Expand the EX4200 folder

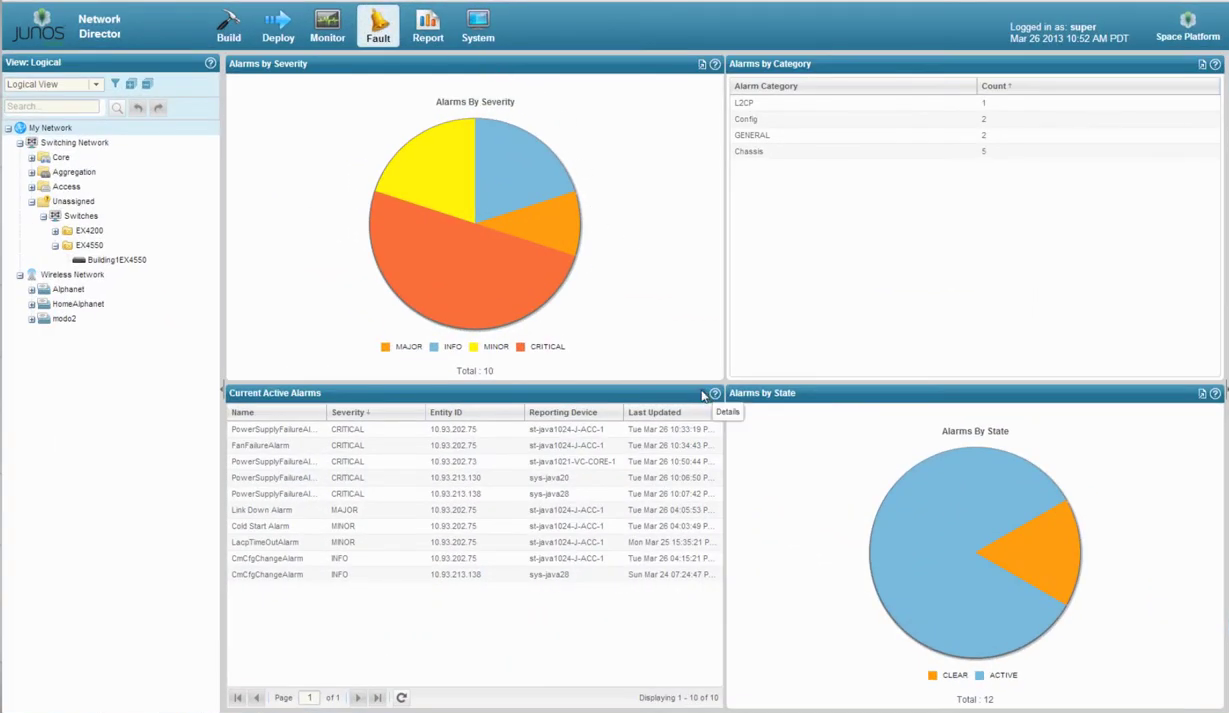(x=56, y=231)
